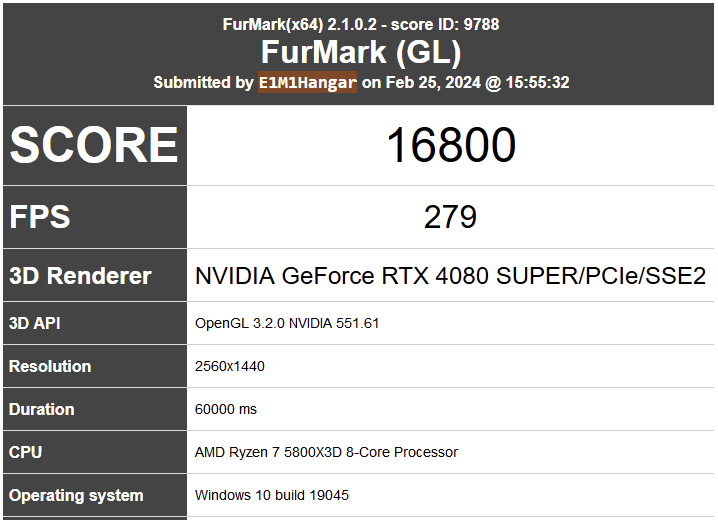Viewport: 718px width, 520px height.
Task: Select the 60000 ms duration value
Action: click(x=226, y=409)
